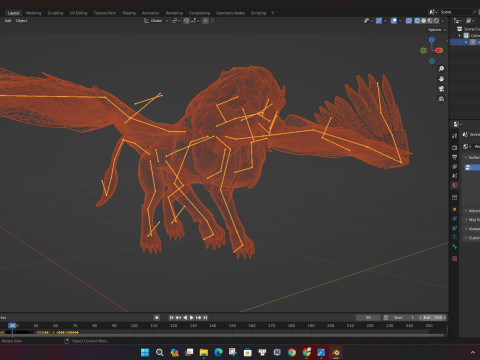480x360 pixels.
Task: Open the orange Object properties tab
Action: tap(455, 209)
